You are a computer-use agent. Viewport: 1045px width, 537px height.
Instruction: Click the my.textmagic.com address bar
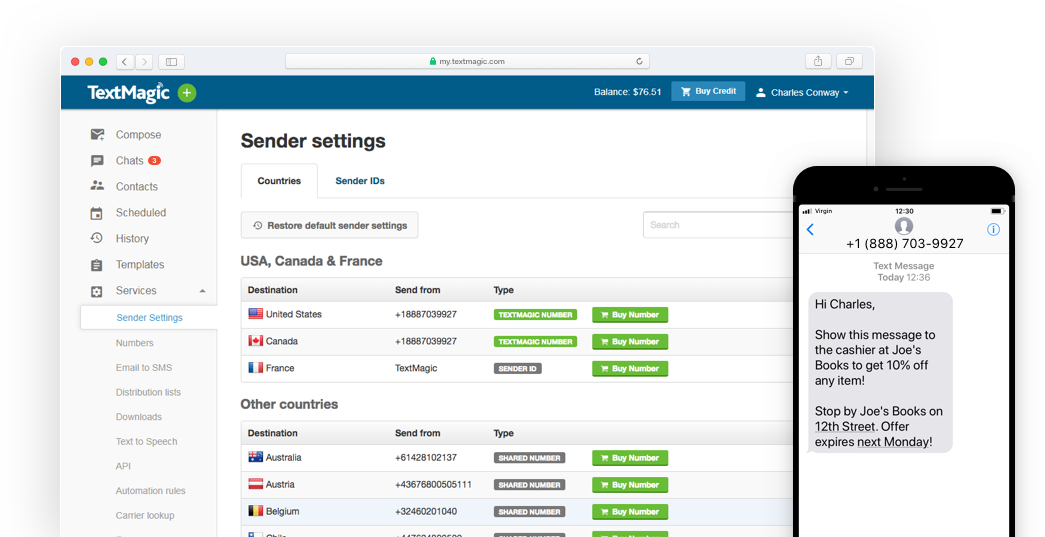tap(467, 61)
